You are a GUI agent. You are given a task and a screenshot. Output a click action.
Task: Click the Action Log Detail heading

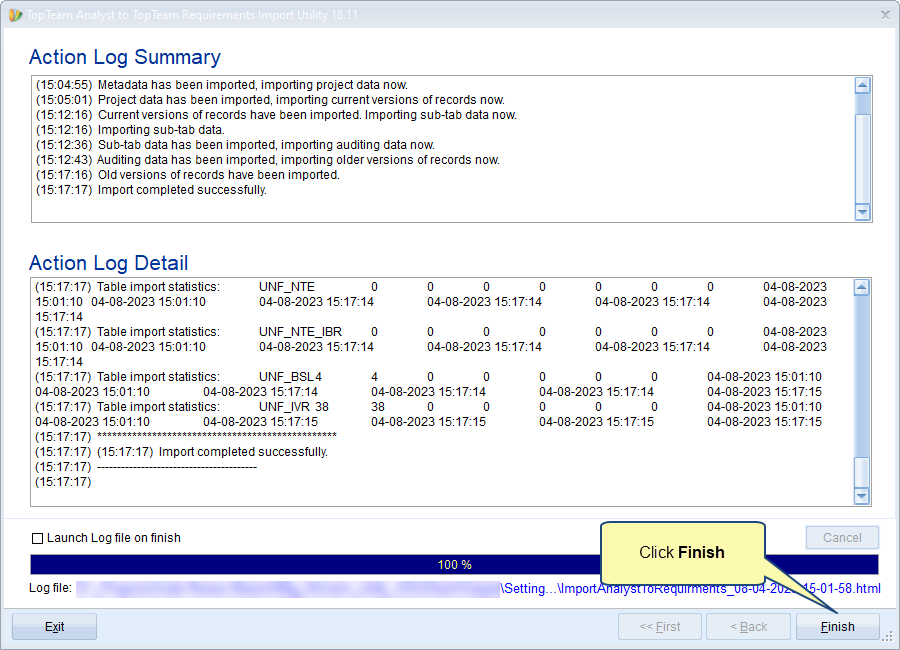108,263
